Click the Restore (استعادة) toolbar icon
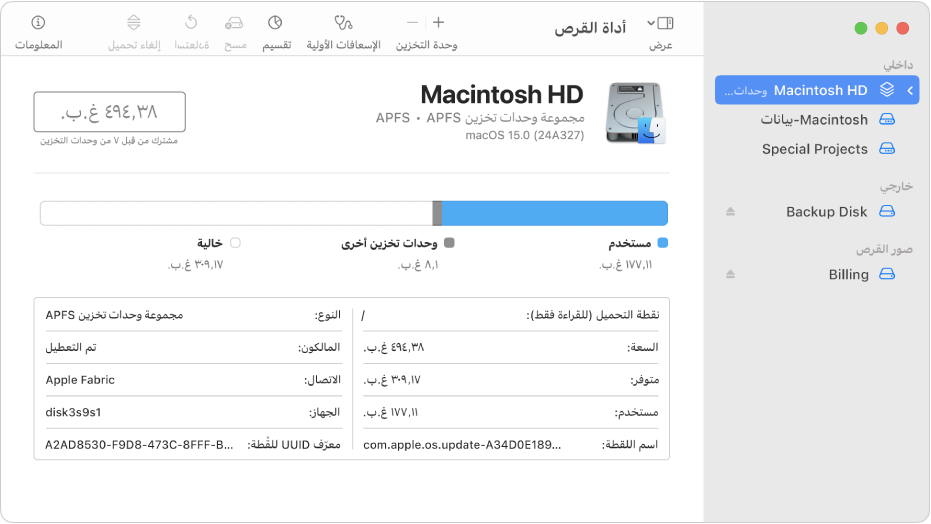This screenshot has width=931, height=524. (191, 23)
